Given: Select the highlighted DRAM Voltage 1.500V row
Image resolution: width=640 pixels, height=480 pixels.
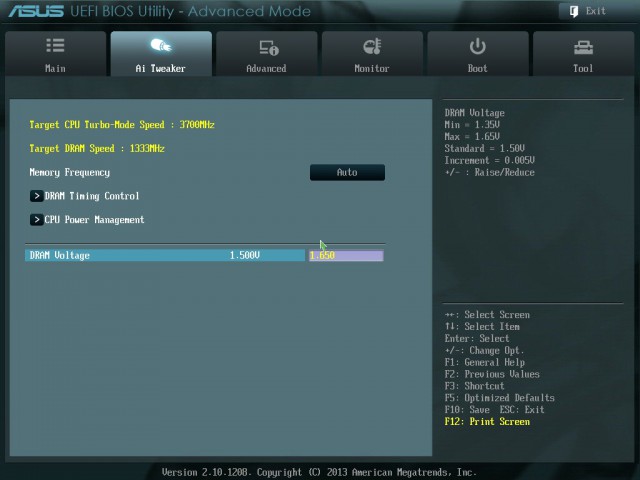Looking at the screenshot, I should (165, 256).
